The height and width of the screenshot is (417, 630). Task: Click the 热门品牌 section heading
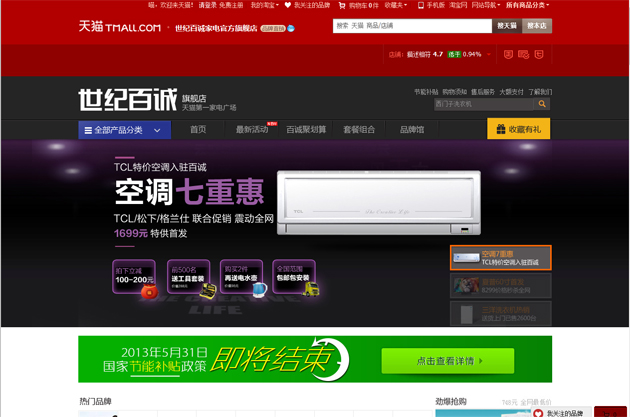(95, 401)
